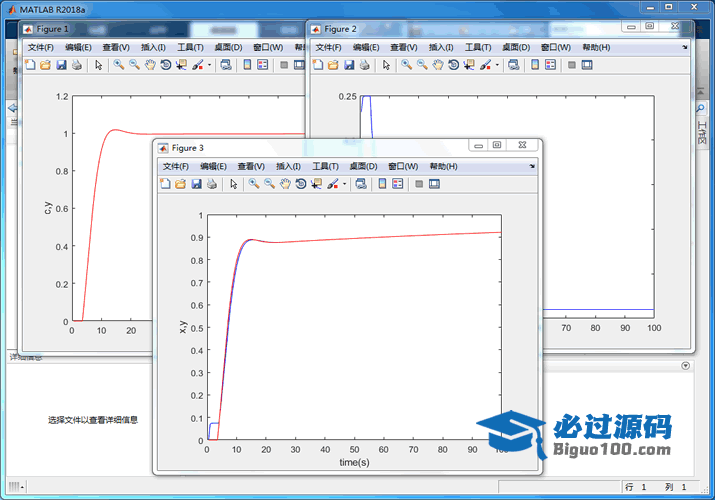
Task: Open 帮助(H) menu in Figure 2
Action: [x=596, y=47]
